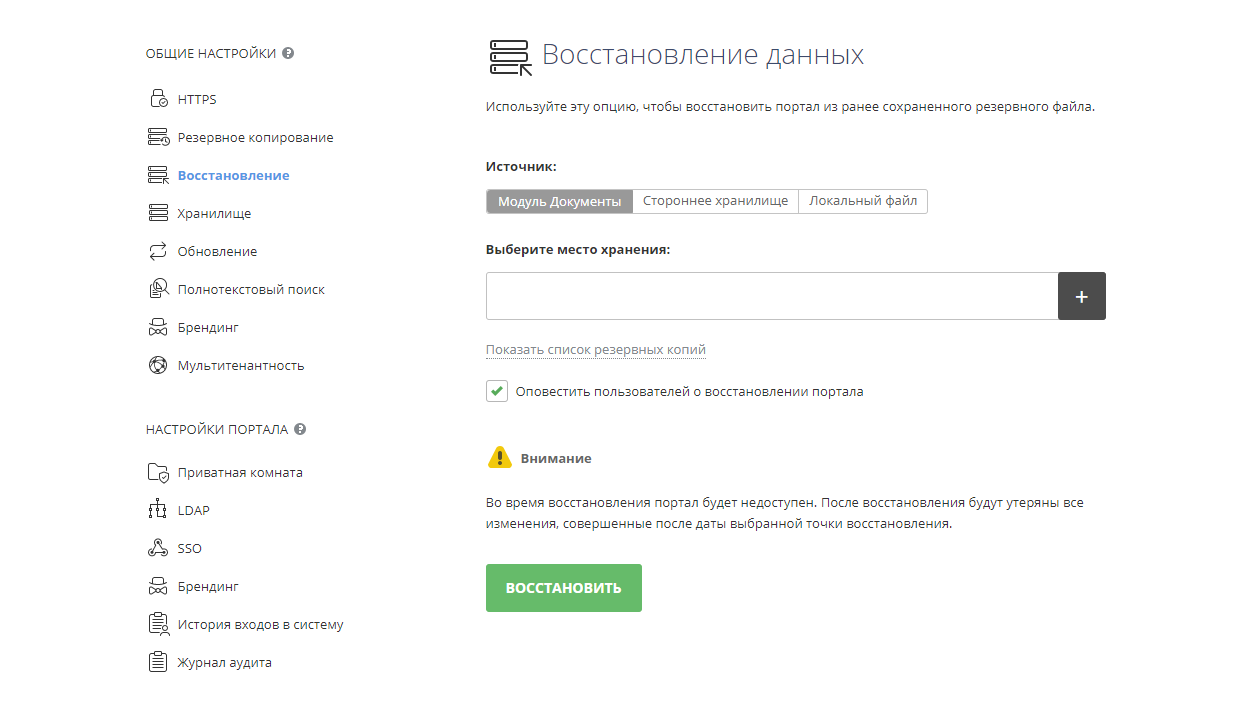Select the Стороннее хранилище source tab
This screenshot has height=708, width=1240.
point(716,201)
